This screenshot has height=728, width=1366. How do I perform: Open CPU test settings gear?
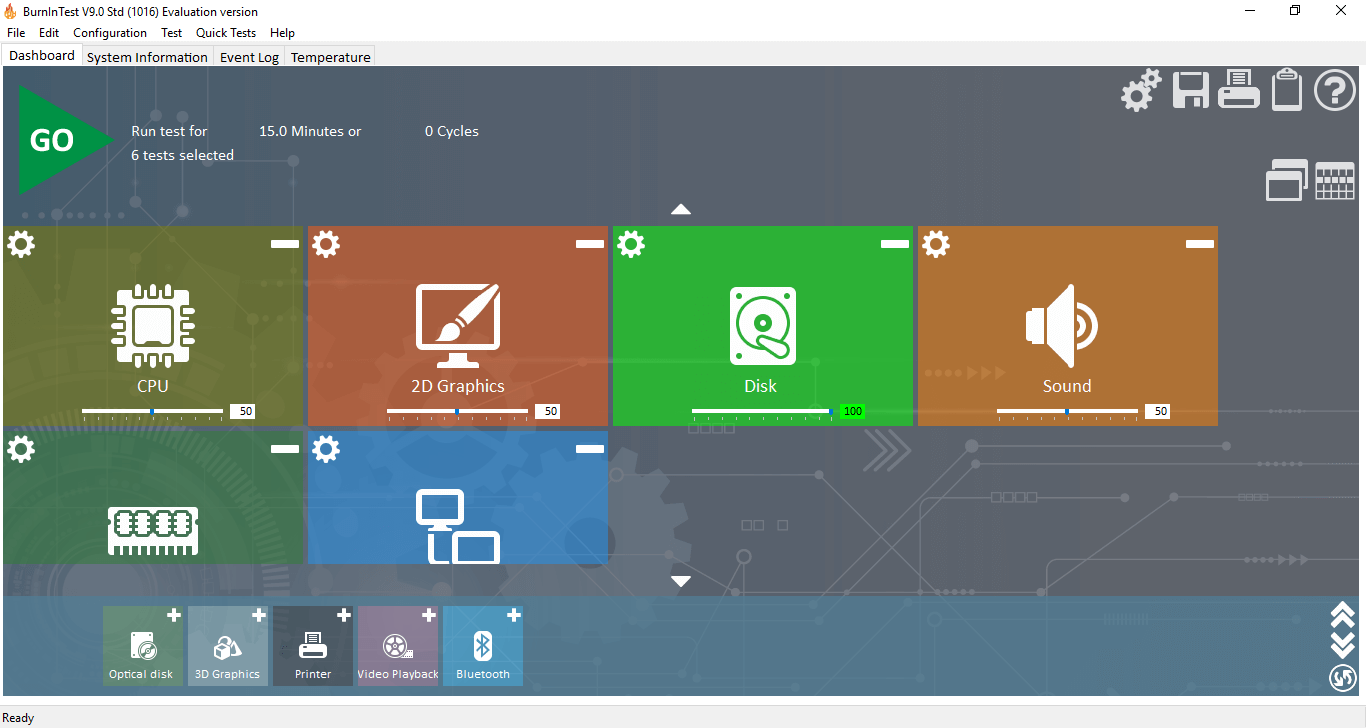click(21, 244)
